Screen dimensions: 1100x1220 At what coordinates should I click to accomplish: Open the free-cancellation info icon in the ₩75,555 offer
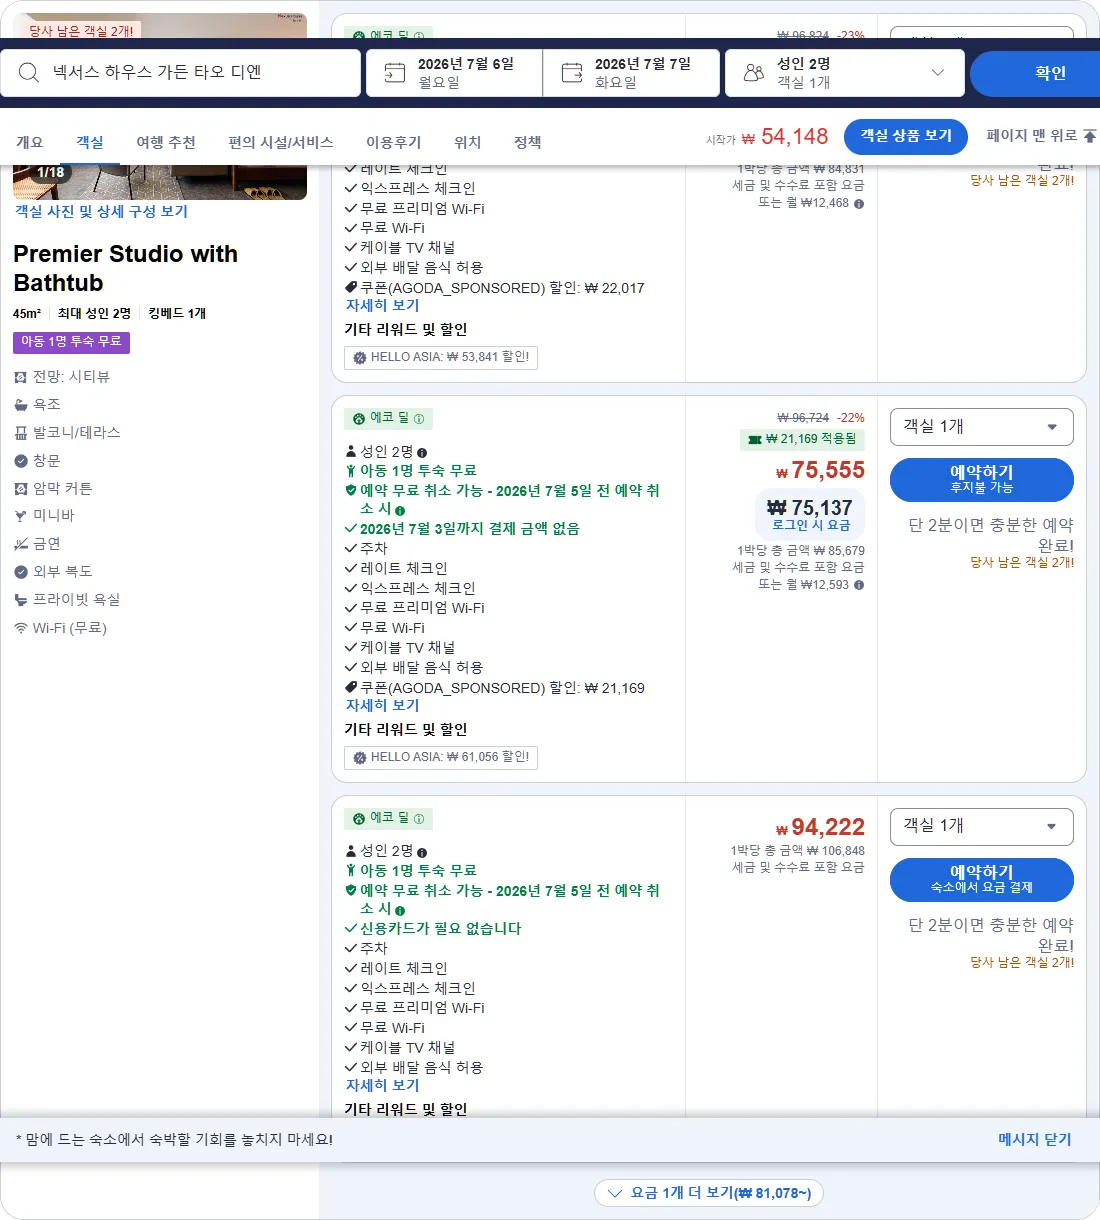(400, 510)
